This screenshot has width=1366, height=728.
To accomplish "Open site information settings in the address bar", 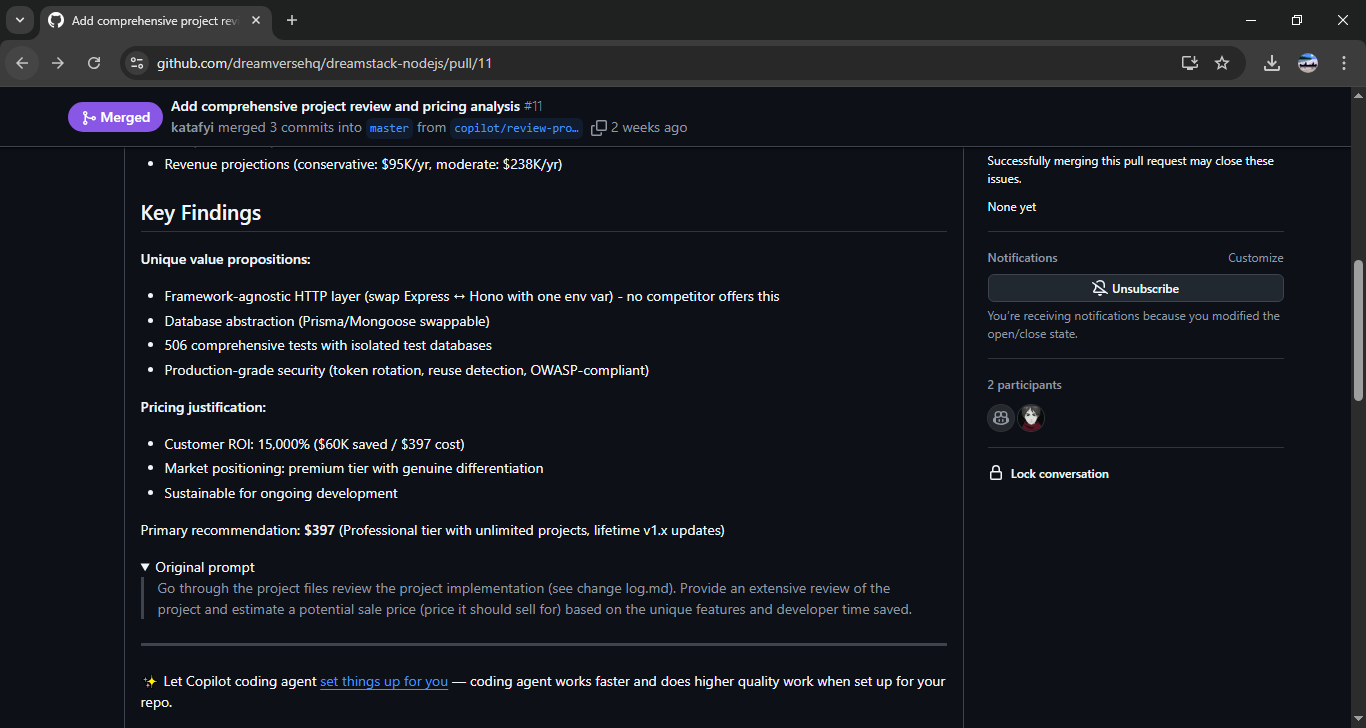I will click(136, 62).
